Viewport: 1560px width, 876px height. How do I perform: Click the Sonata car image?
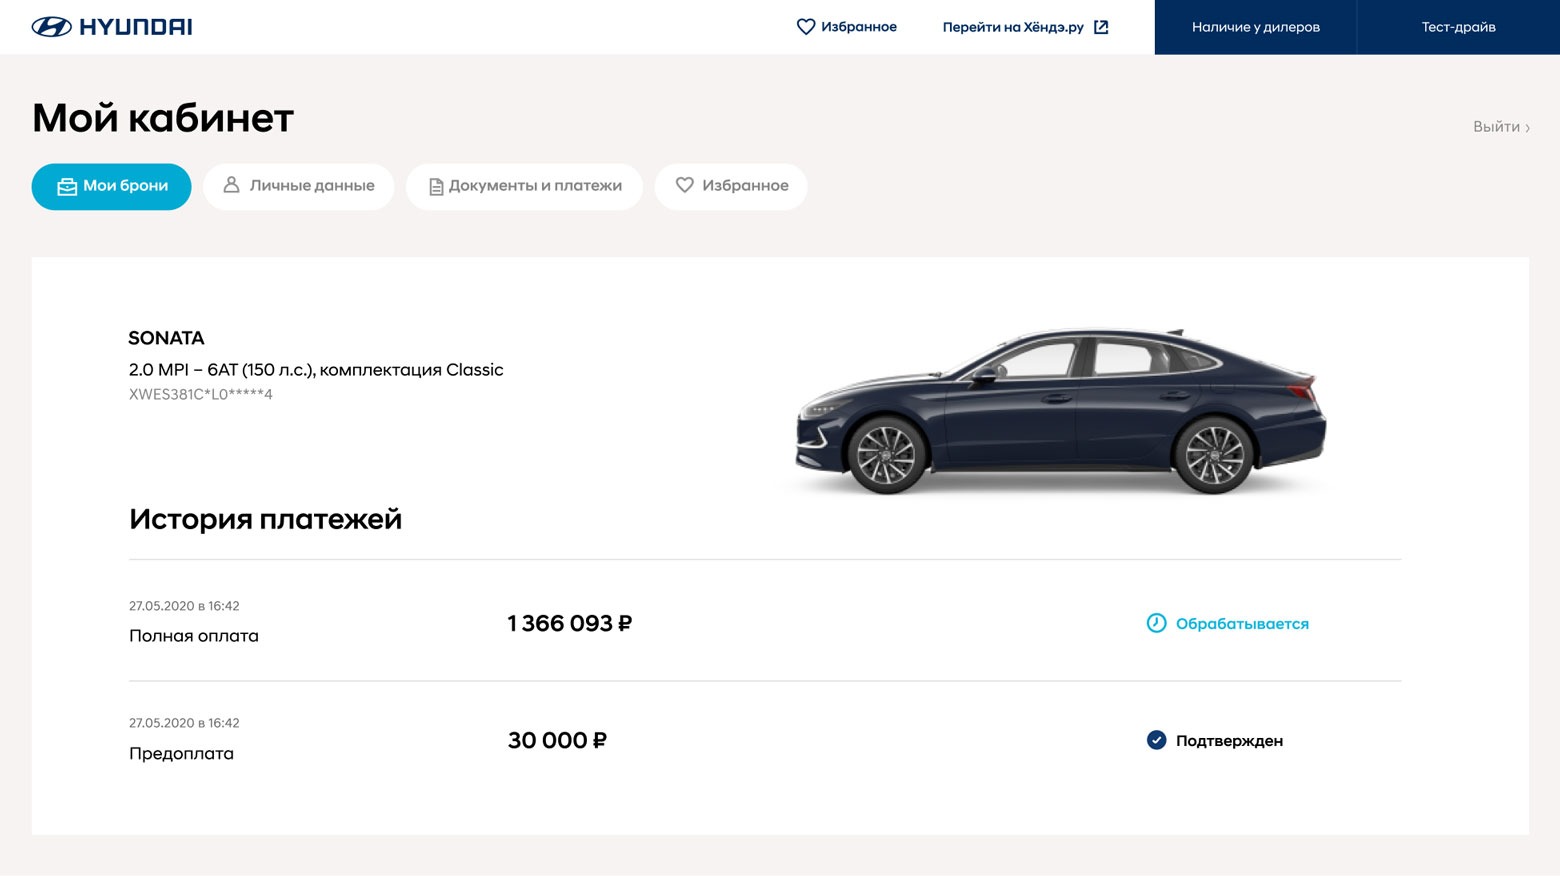coord(1061,411)
